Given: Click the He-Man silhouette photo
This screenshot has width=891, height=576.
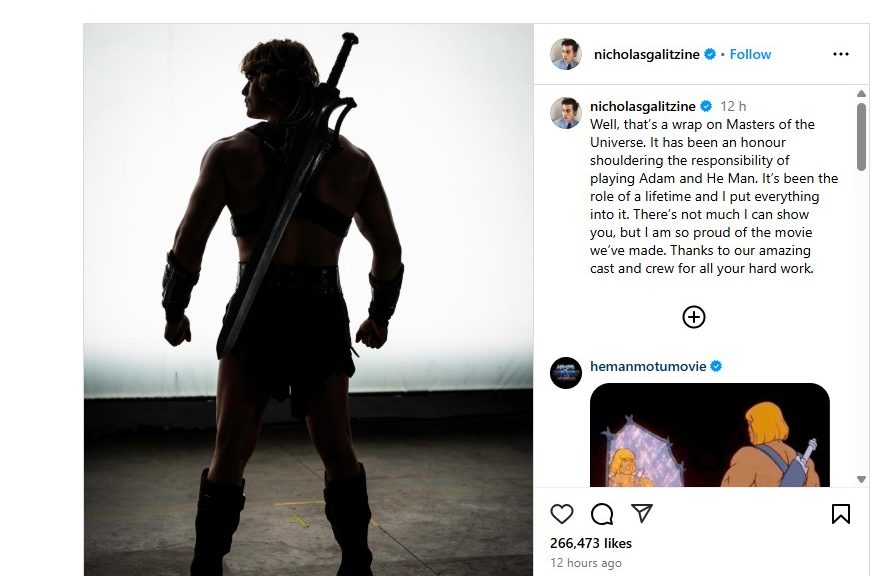Looking at the screenshot, I should (308, 300).
